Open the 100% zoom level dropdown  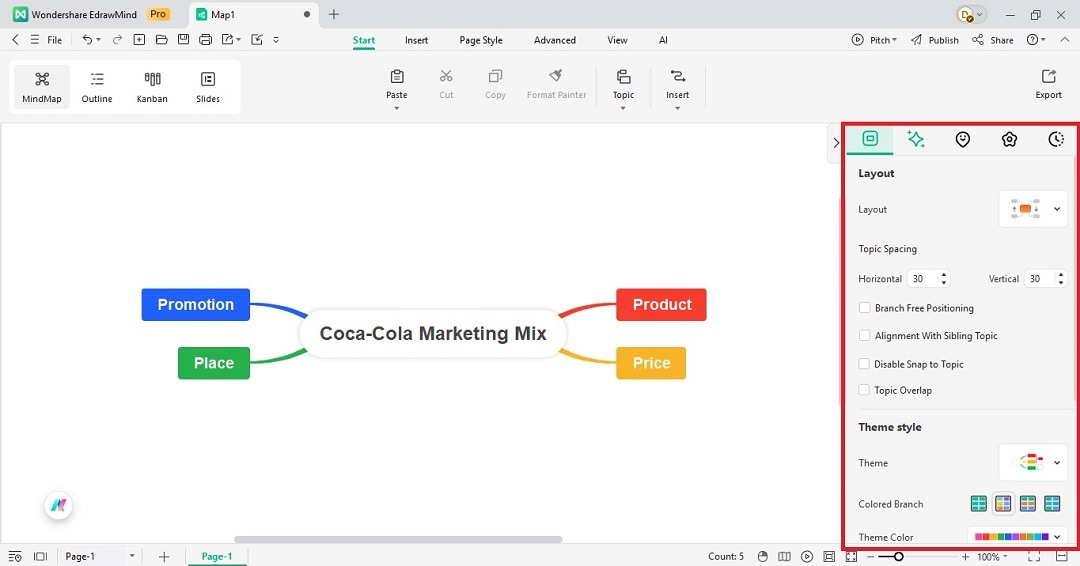993,556
